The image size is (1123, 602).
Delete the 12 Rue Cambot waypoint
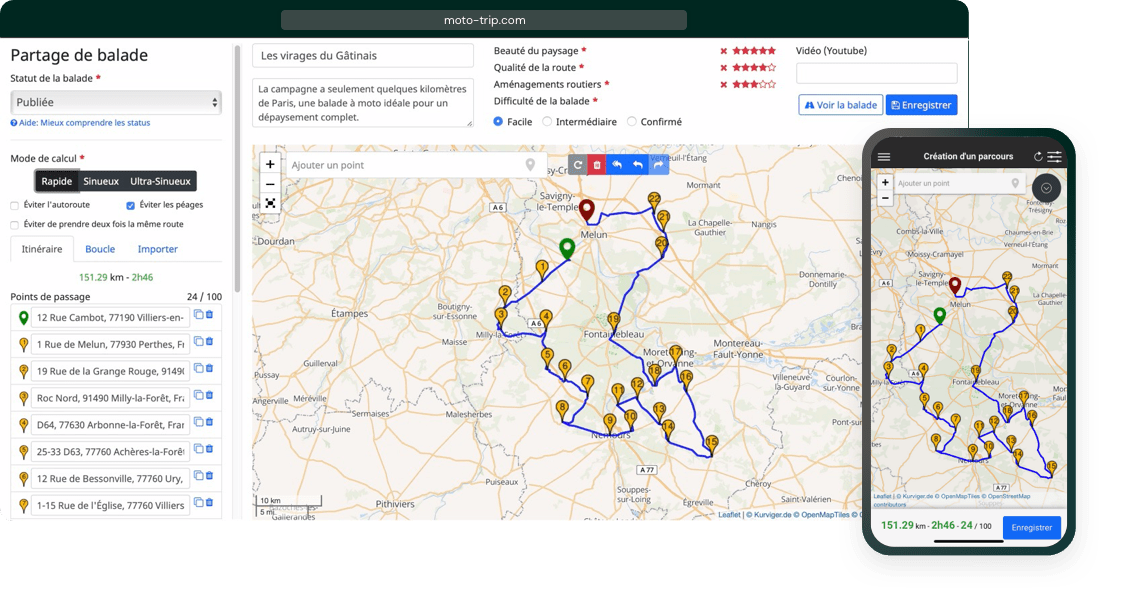(209, 315)
